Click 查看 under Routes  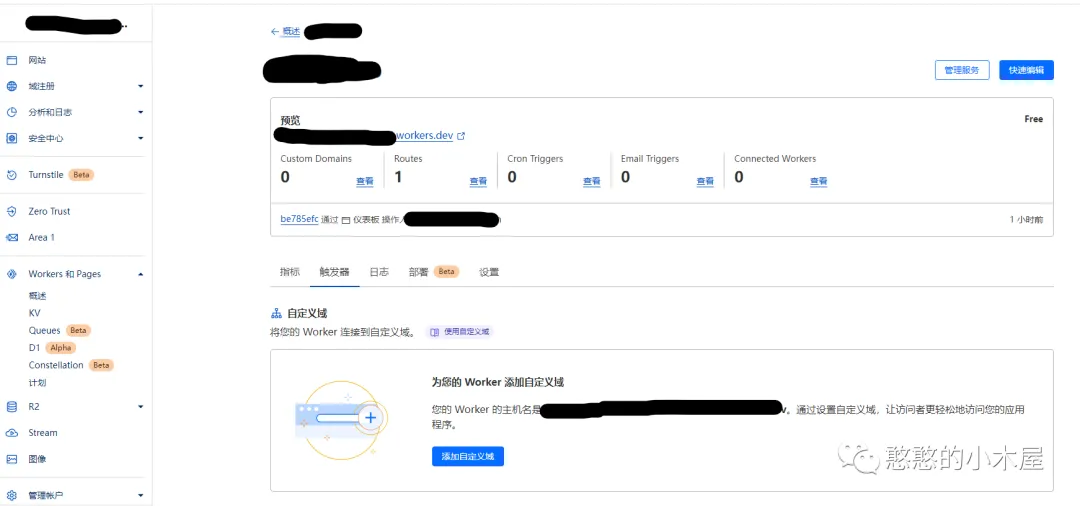[x=478, y=182]
